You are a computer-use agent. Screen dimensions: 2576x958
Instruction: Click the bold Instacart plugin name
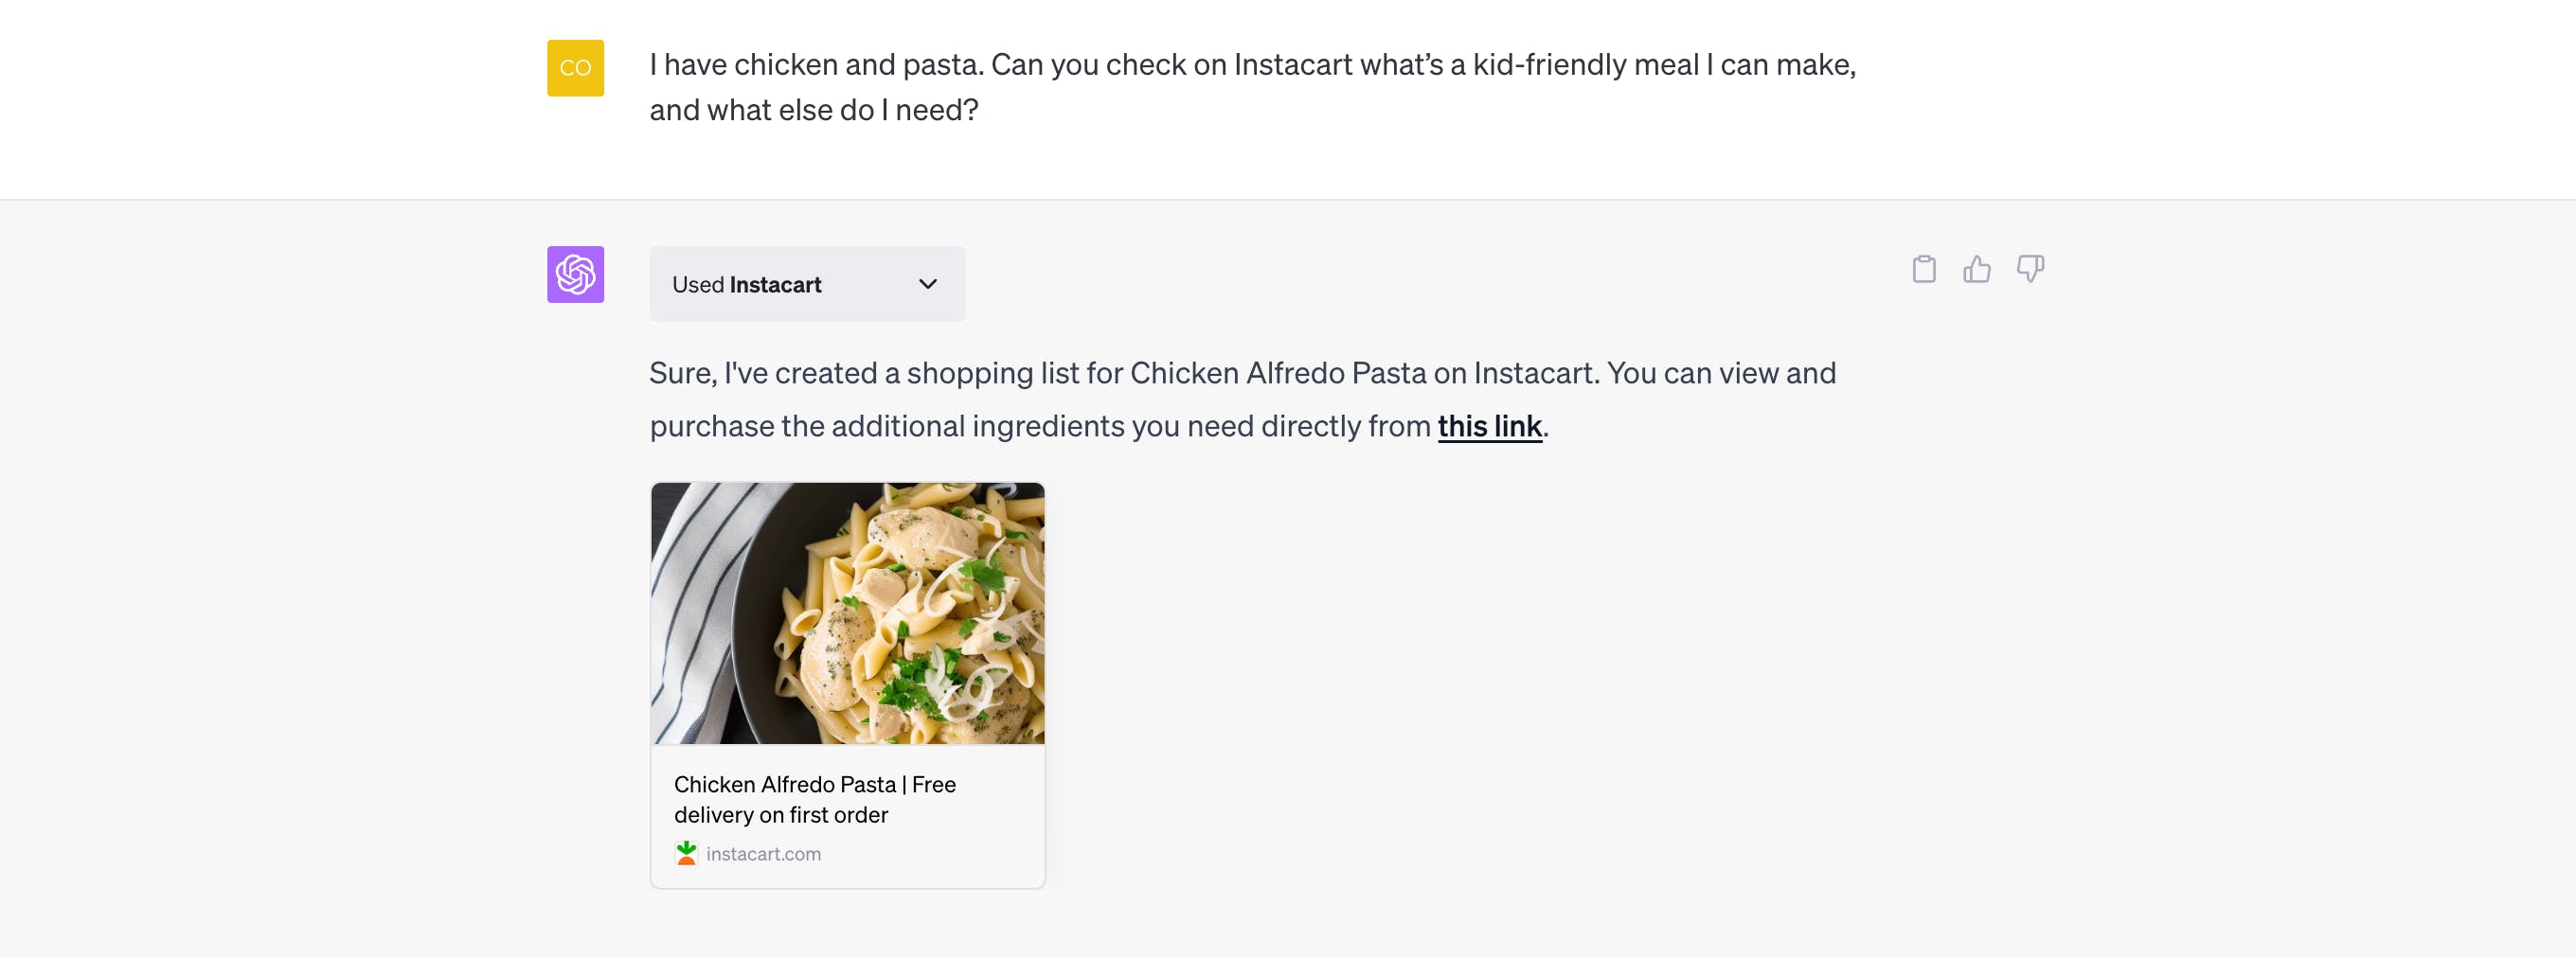click(775, 285)
